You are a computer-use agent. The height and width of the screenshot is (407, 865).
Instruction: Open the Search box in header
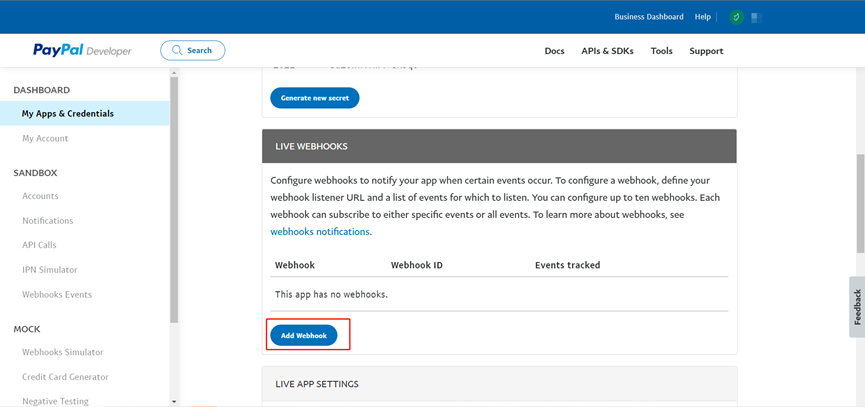(x=192, y=50)
